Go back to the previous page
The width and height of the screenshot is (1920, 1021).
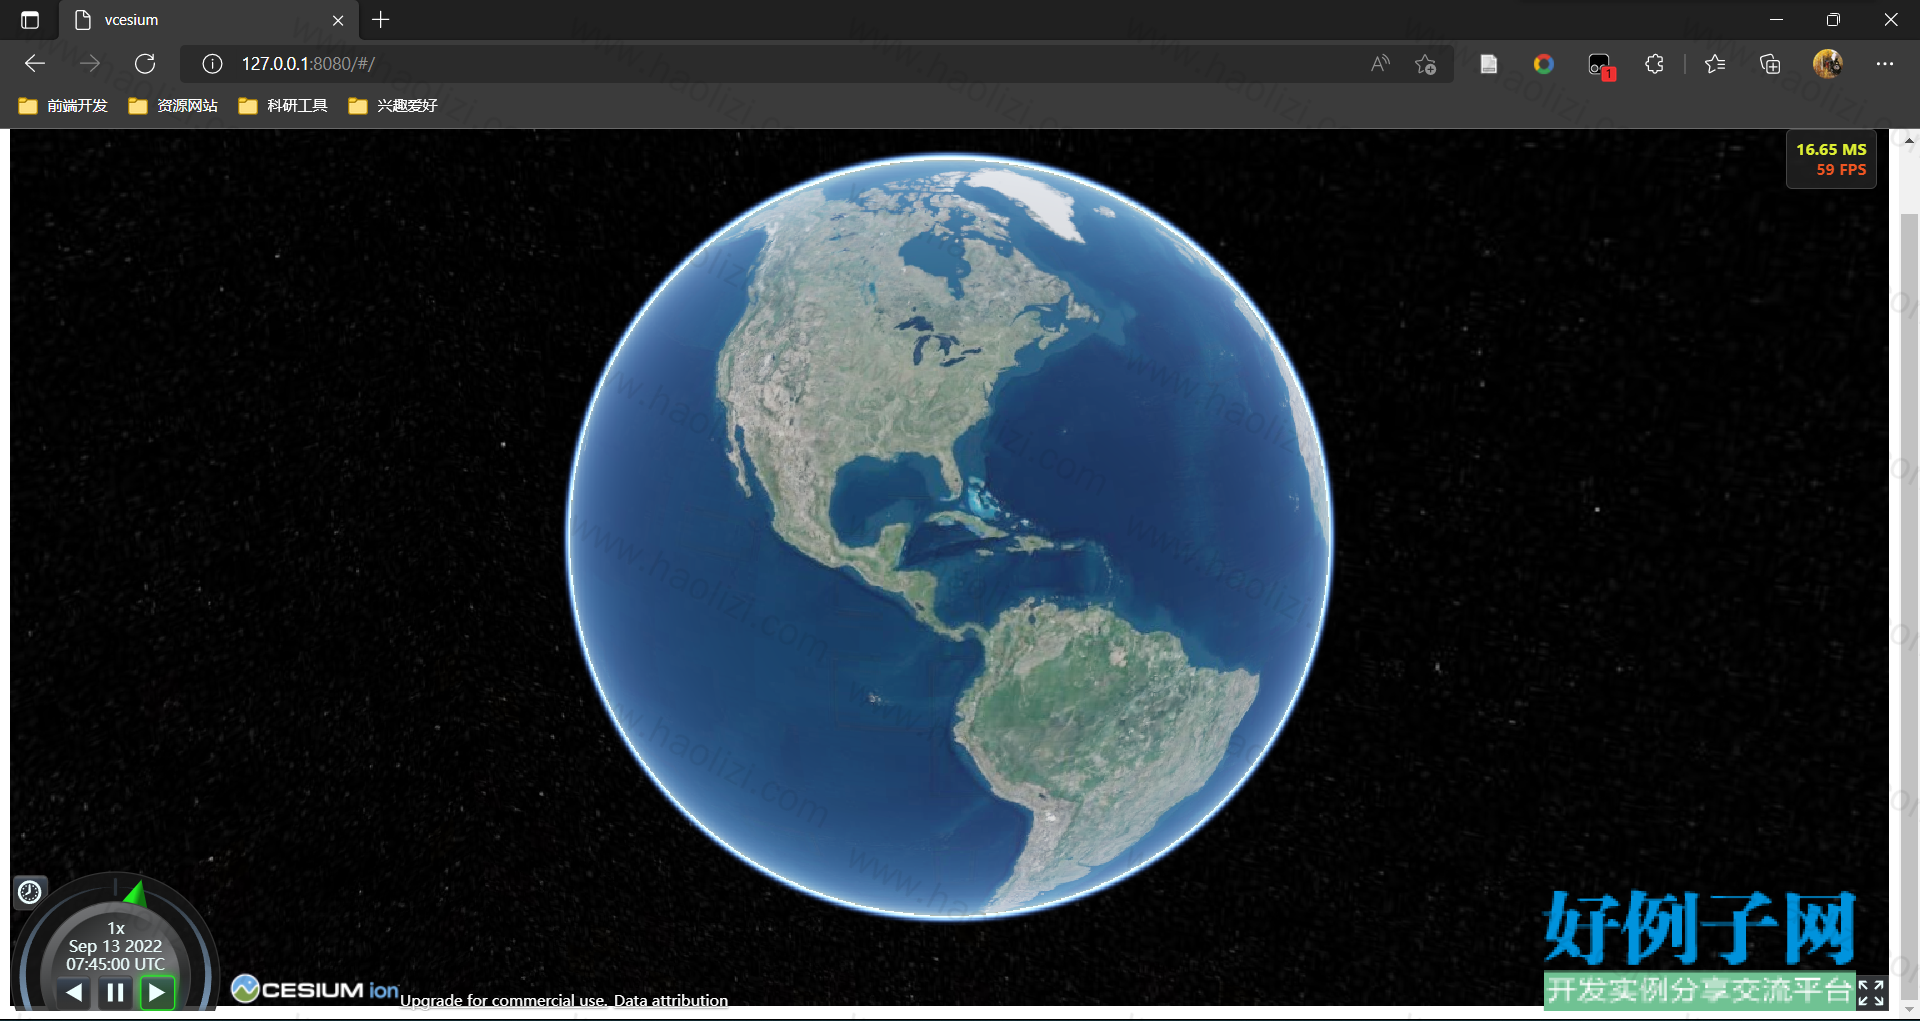35,64
